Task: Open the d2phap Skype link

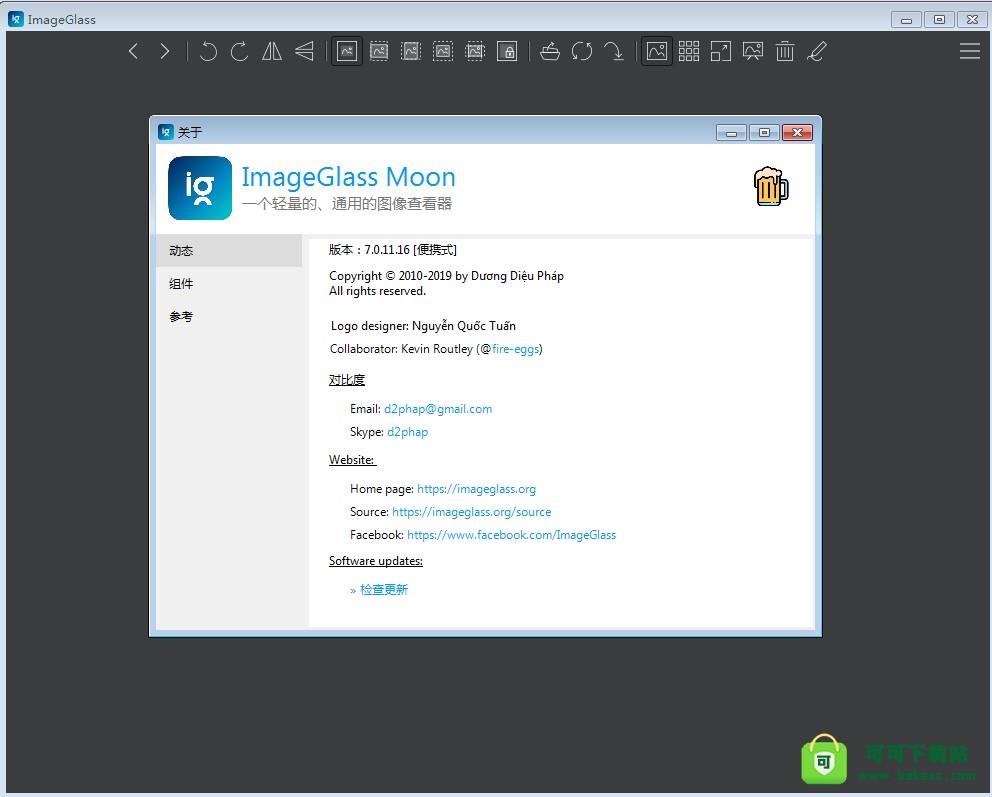Action: [x=407, y=432]
